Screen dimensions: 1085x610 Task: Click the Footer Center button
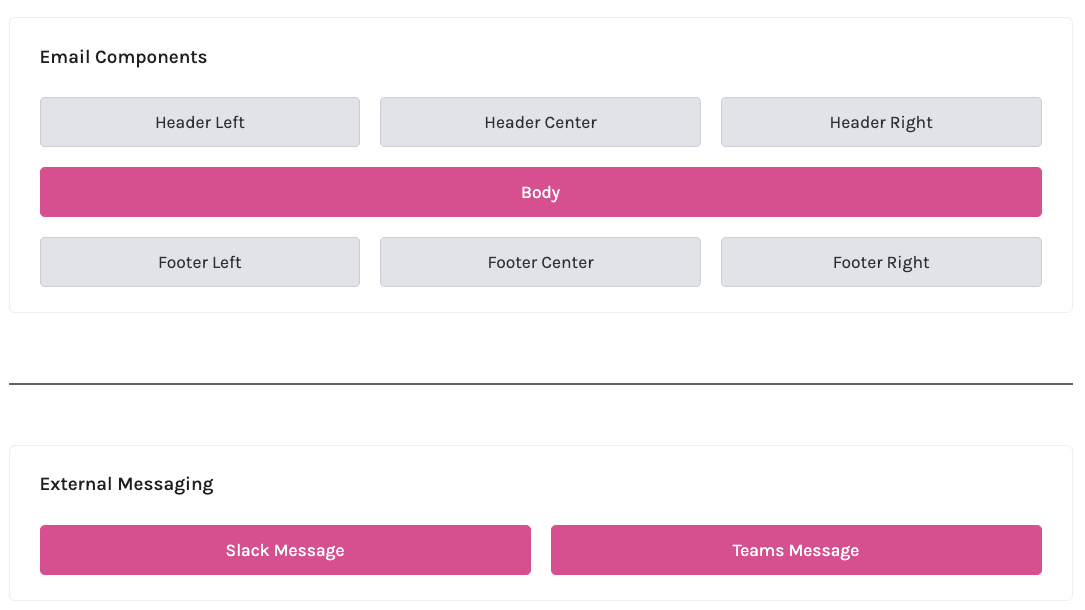[x=540, y=262]
